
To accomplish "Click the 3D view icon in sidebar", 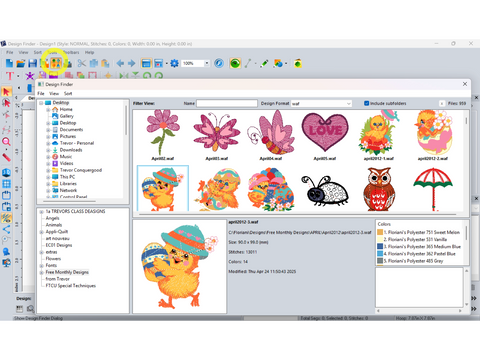I will (x=6, y=172).
